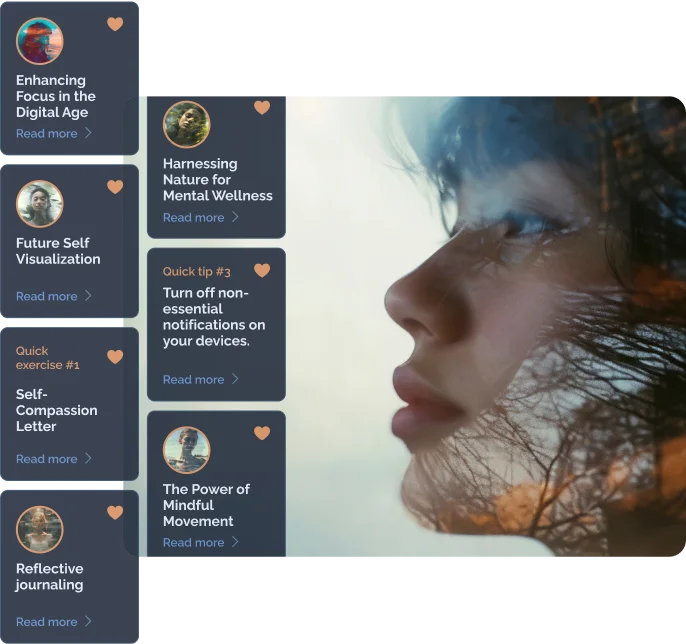Click Read more on Reflective journaling
The height and width of the screenshot is (644, 686).
(46, 622)
